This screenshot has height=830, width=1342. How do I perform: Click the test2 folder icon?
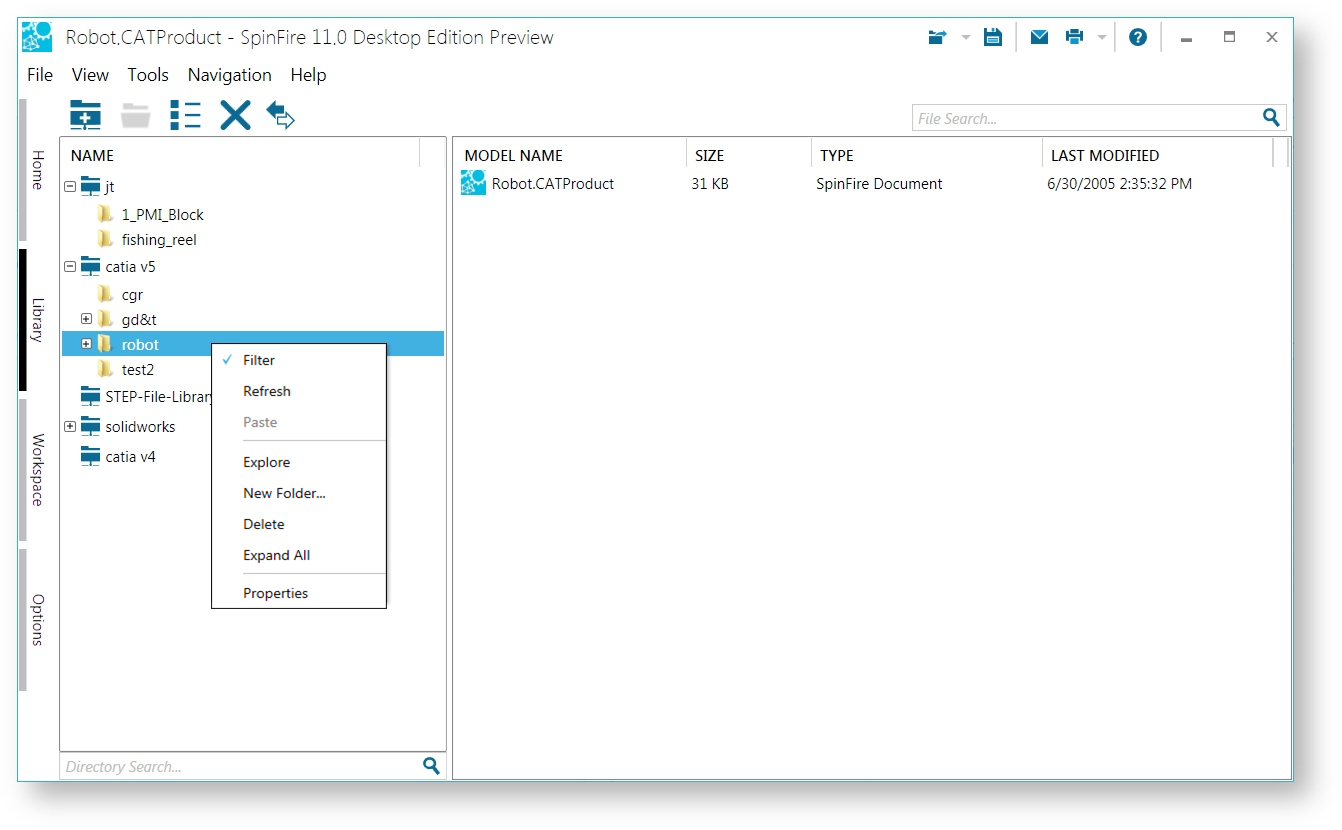105,369
